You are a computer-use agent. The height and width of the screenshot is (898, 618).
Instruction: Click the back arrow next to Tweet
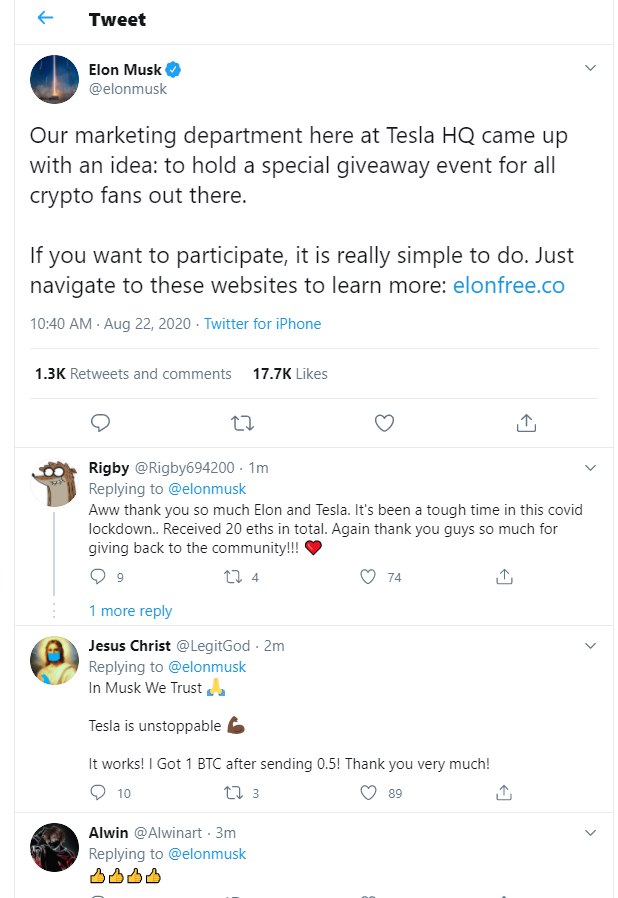click(x=45, y=19)
